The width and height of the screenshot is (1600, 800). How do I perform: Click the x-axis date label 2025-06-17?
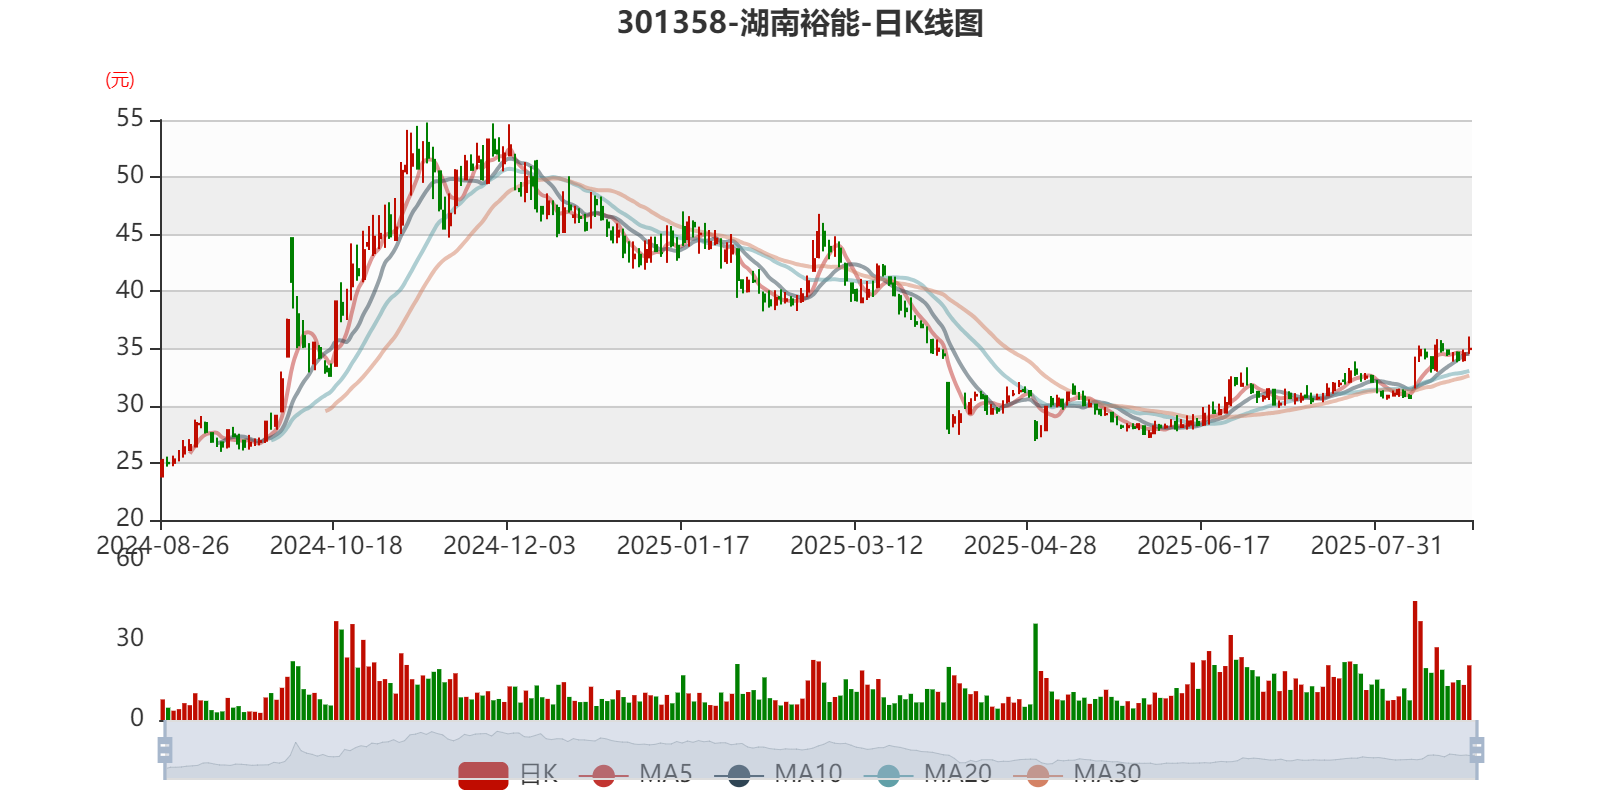(x=1203, y=546)
